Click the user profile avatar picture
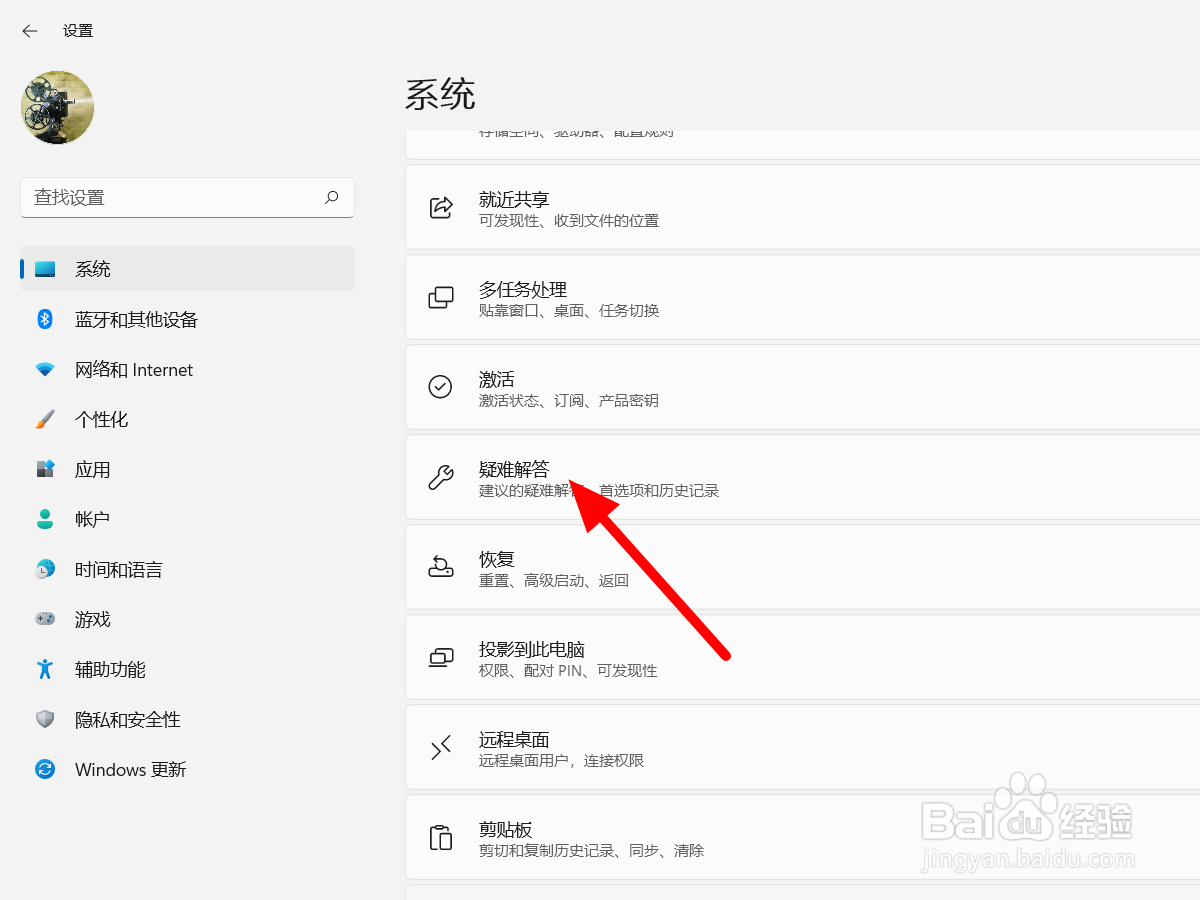 (57, 107)
